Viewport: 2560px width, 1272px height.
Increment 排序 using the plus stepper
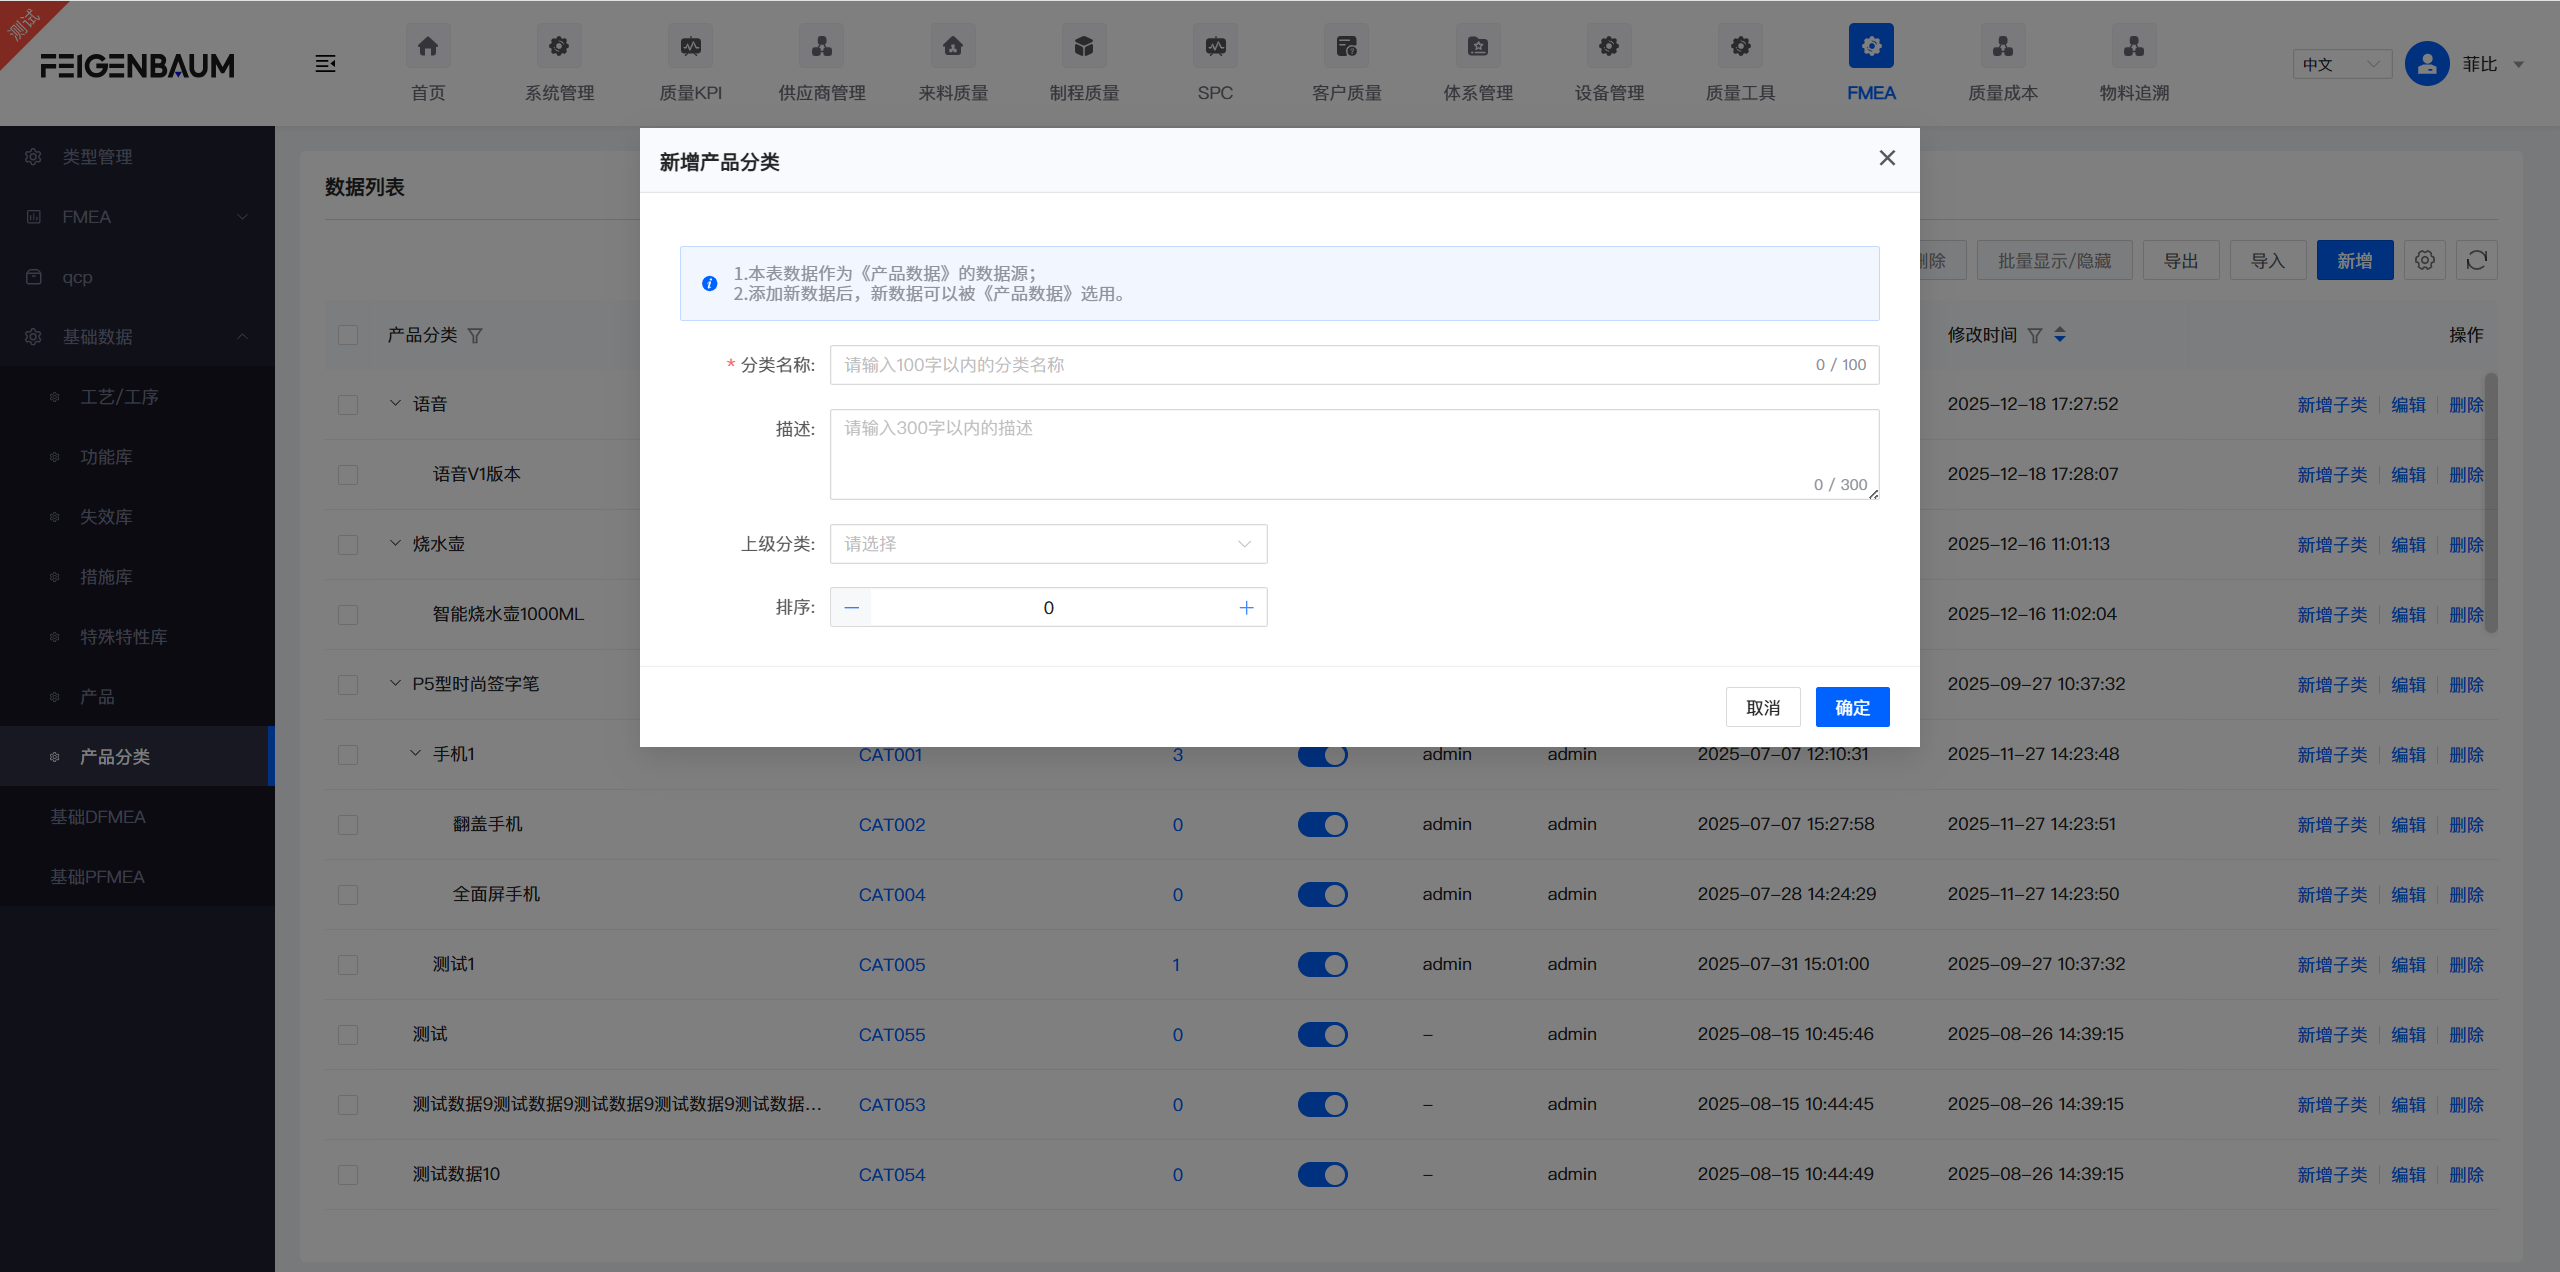1245,607
